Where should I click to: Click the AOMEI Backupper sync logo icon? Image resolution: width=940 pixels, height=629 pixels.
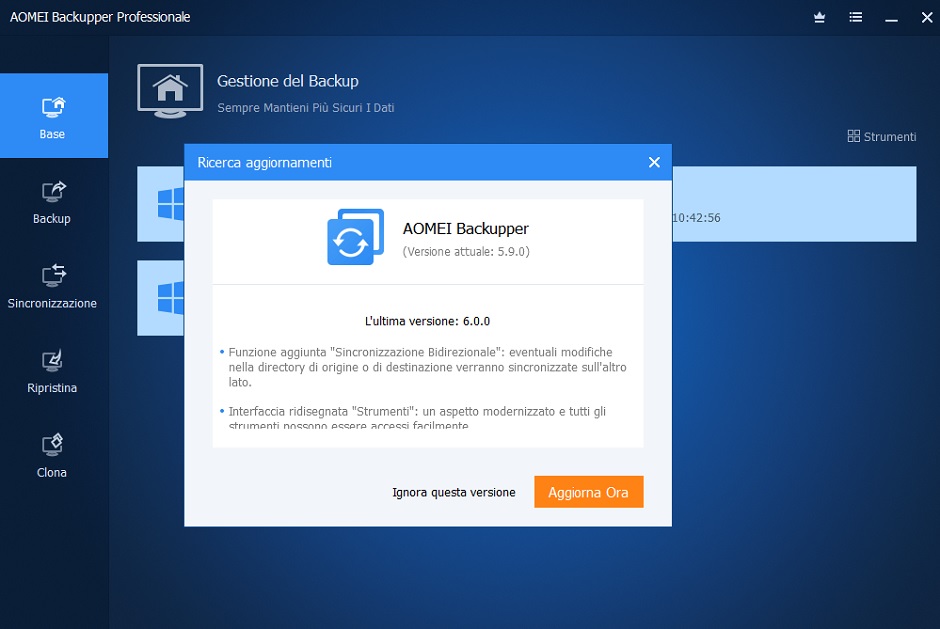click(x=355, y=237)
